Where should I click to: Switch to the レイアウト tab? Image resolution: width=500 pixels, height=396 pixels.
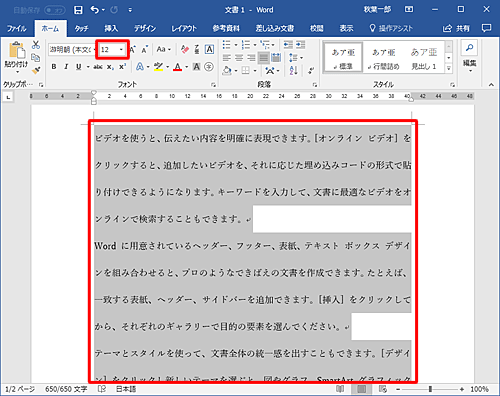[x=184, y=29]
